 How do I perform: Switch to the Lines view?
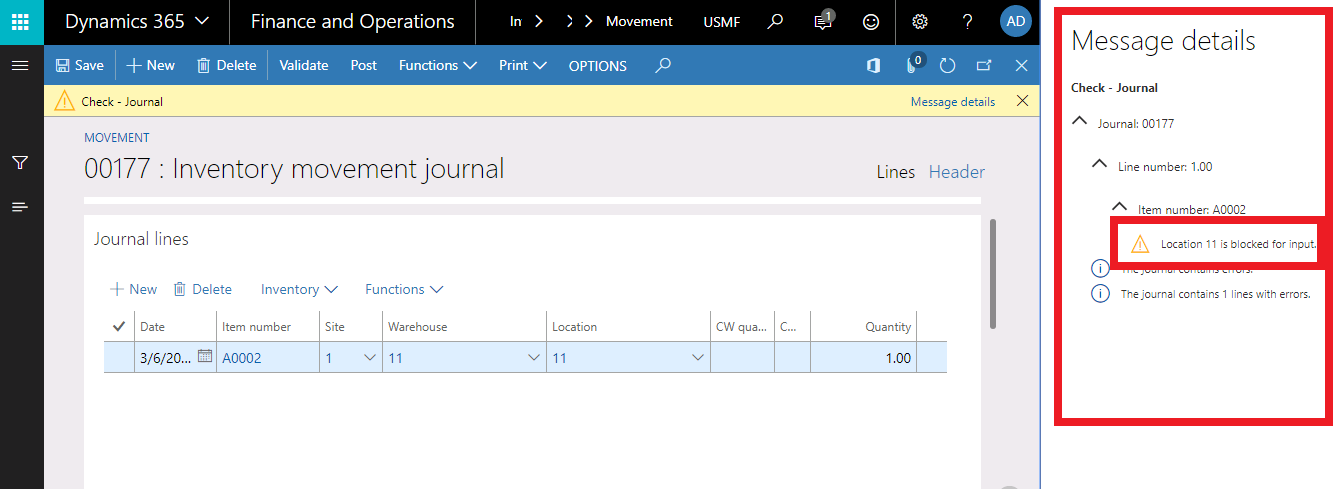(896, 172)
